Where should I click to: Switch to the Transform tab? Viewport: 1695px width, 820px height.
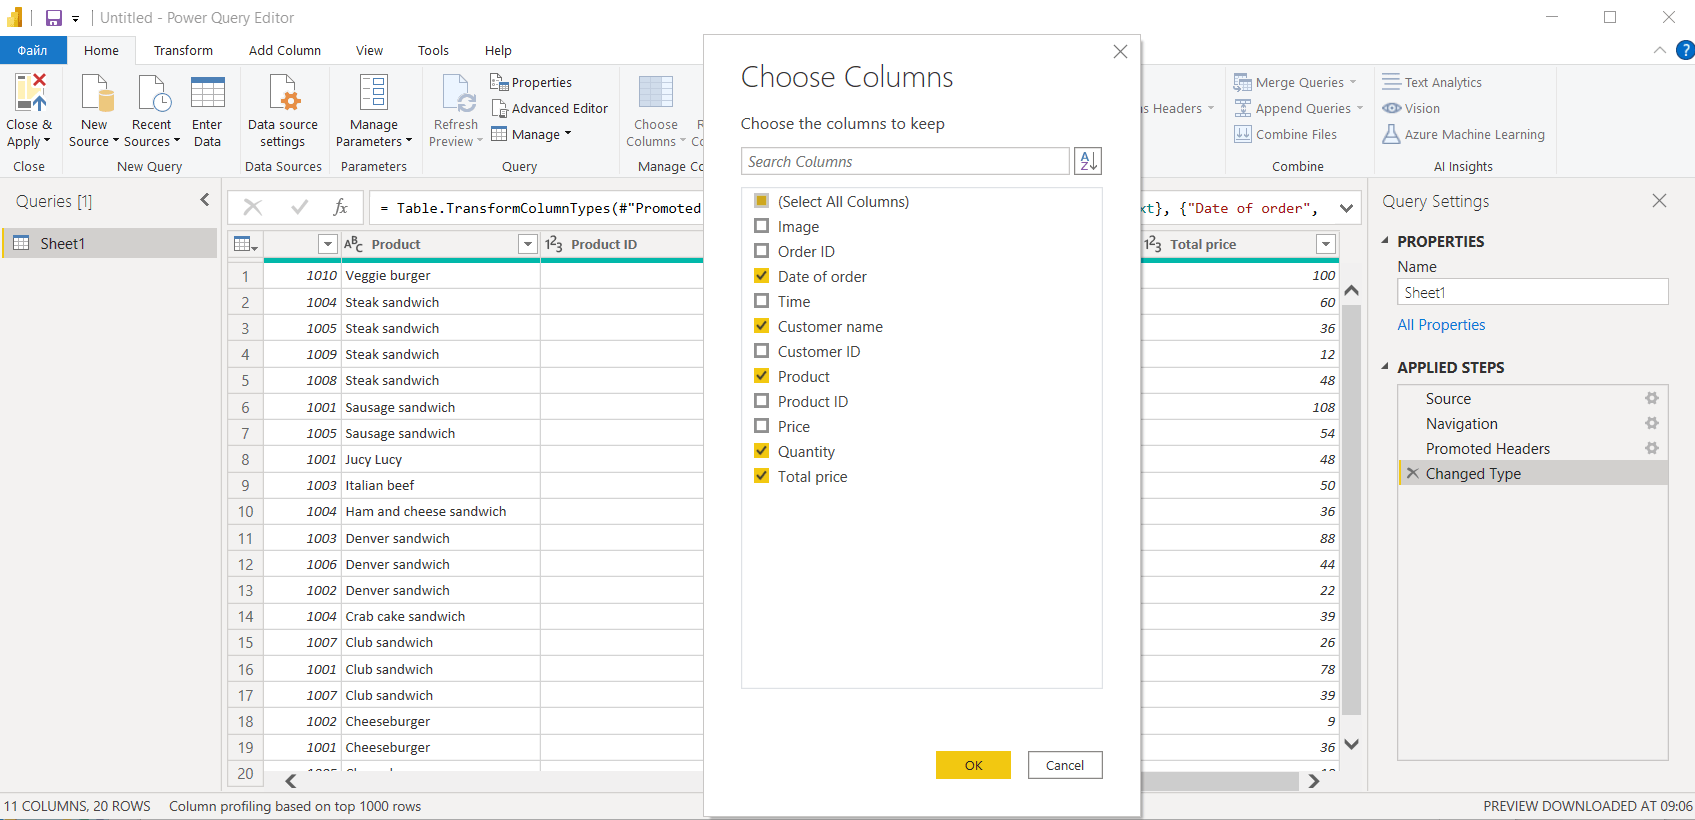click(183, 50)
